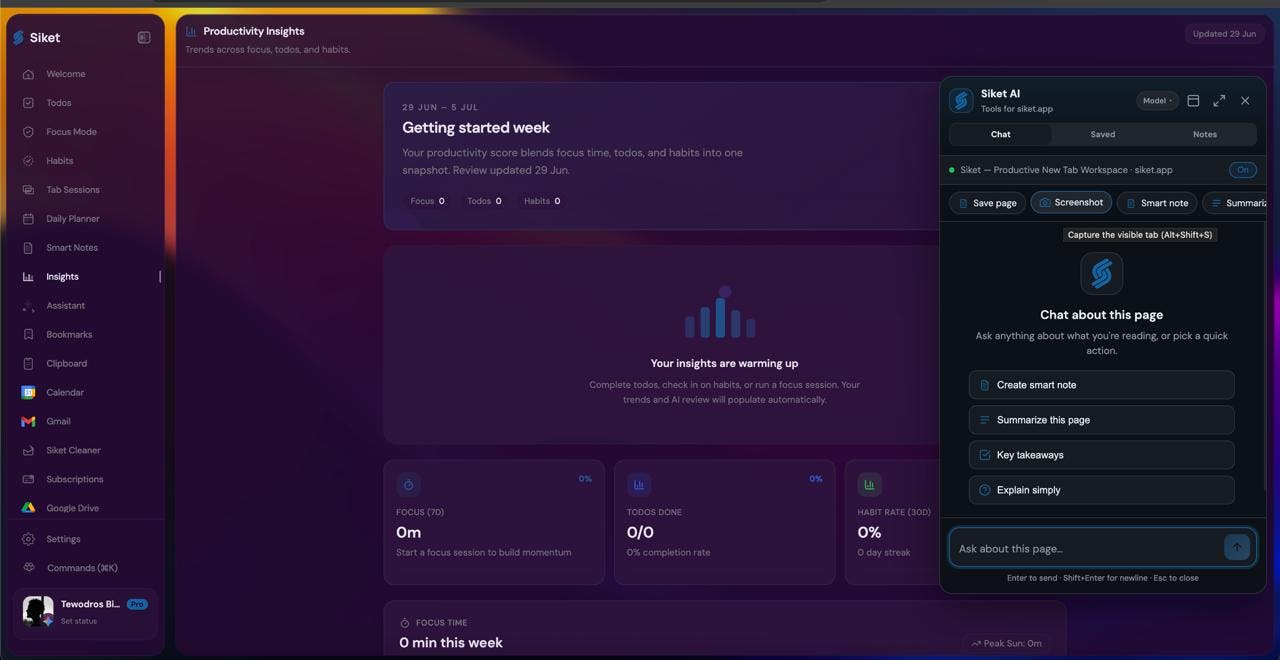Viewport: 1280px width, 660px height.
Task: Close the Siket AI panel
Action: 1245,101
